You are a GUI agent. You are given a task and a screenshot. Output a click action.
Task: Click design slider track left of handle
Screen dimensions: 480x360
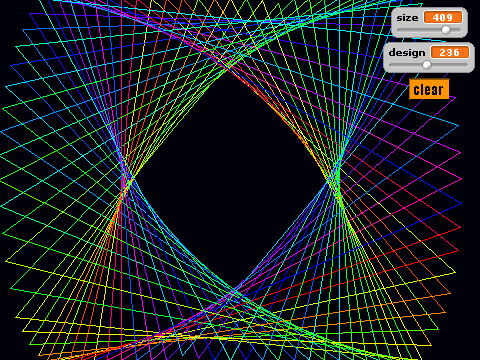pyautogui.click(x=406, y=65)
